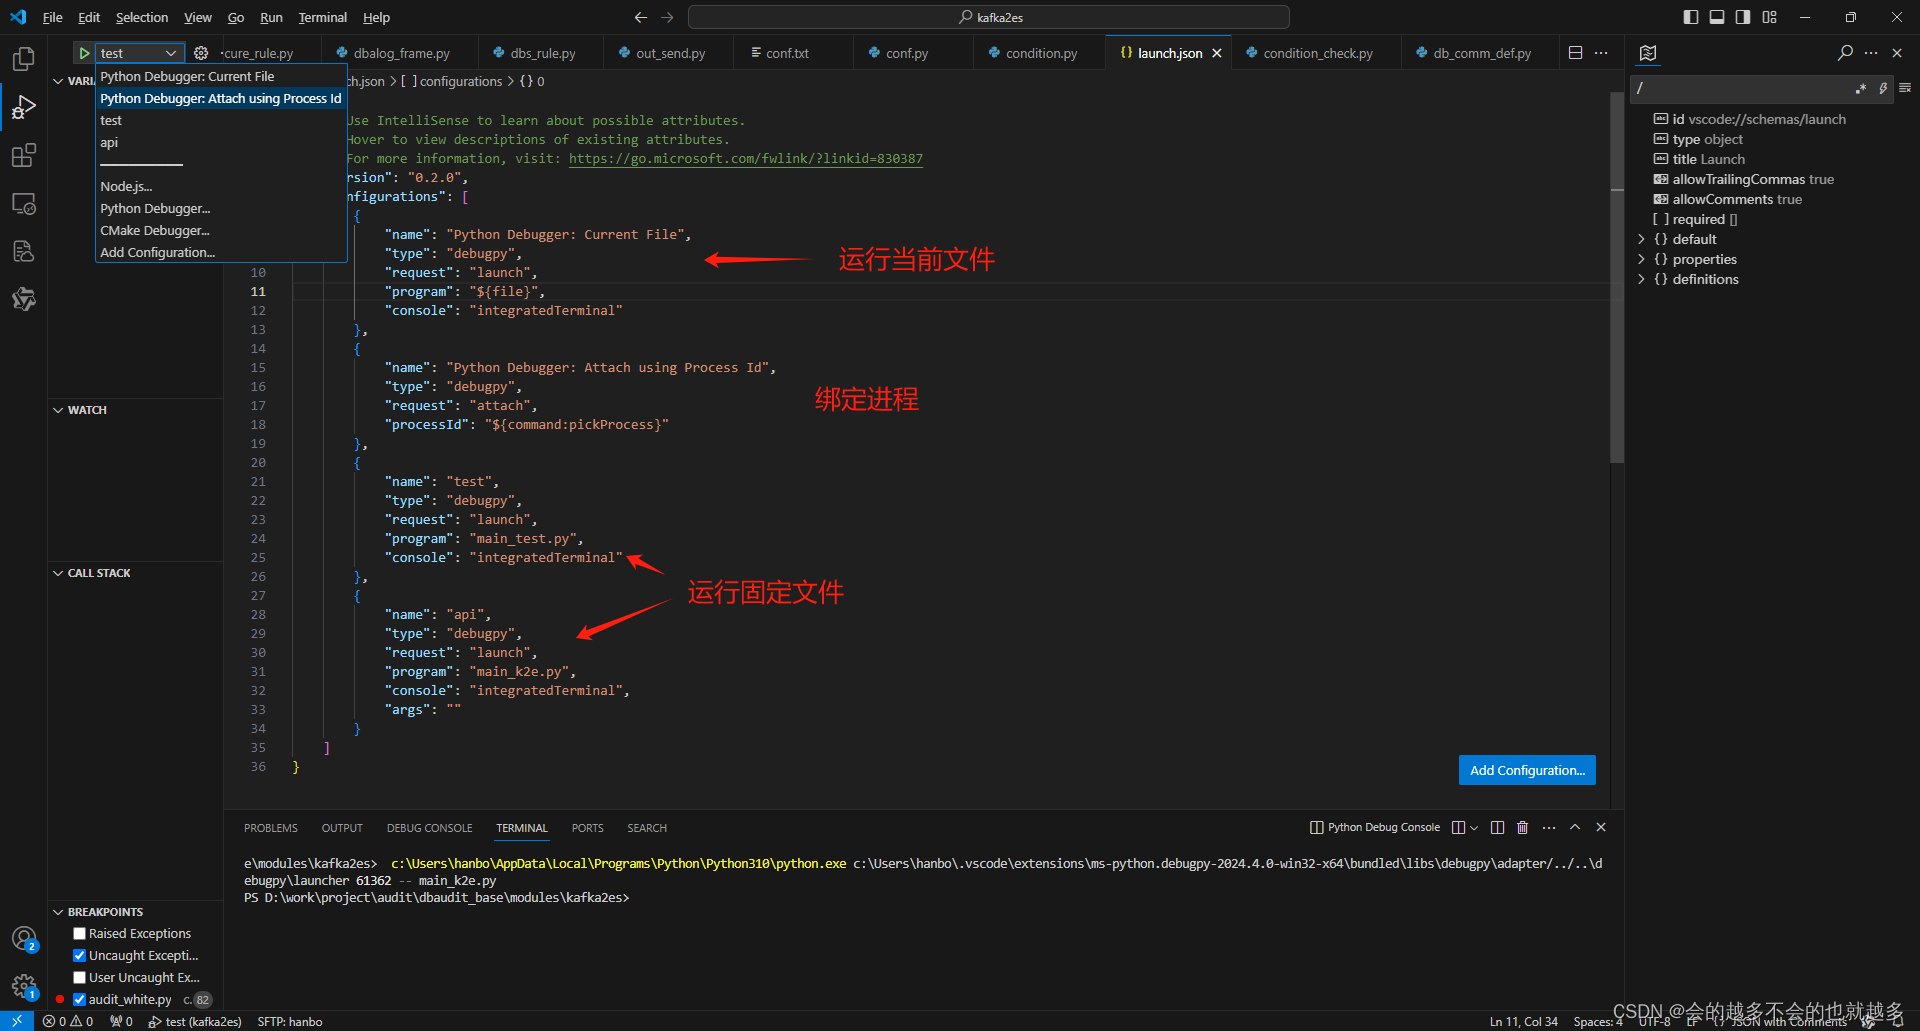Viewport: 1920px width, 1031px height.
Task: Toggle the bottom panel layout icon
Action: 1717,17
